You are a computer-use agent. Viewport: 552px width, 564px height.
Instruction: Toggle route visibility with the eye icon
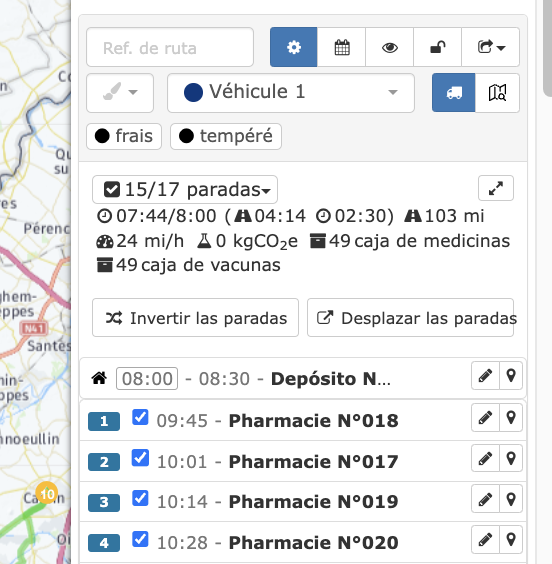(x=389, y=47)
